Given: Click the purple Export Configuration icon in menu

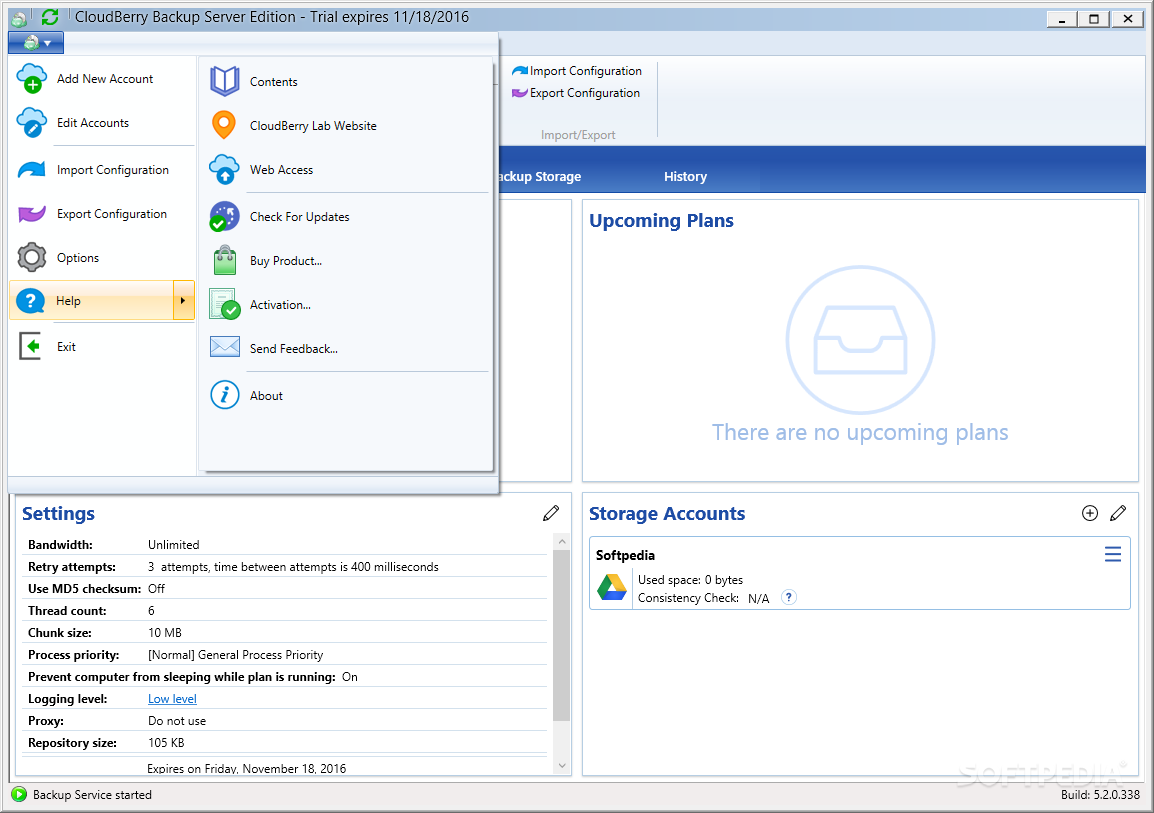Looking at the screenshot, I should pyautogui.click(x=32, y=214).
